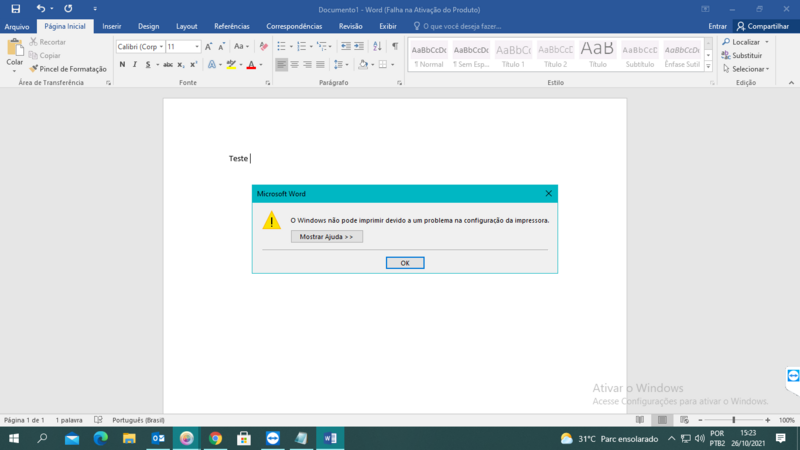Viewport: 800px width, 450px height.
Task: Open change case Aa dropdown
Action: [241, 46]
